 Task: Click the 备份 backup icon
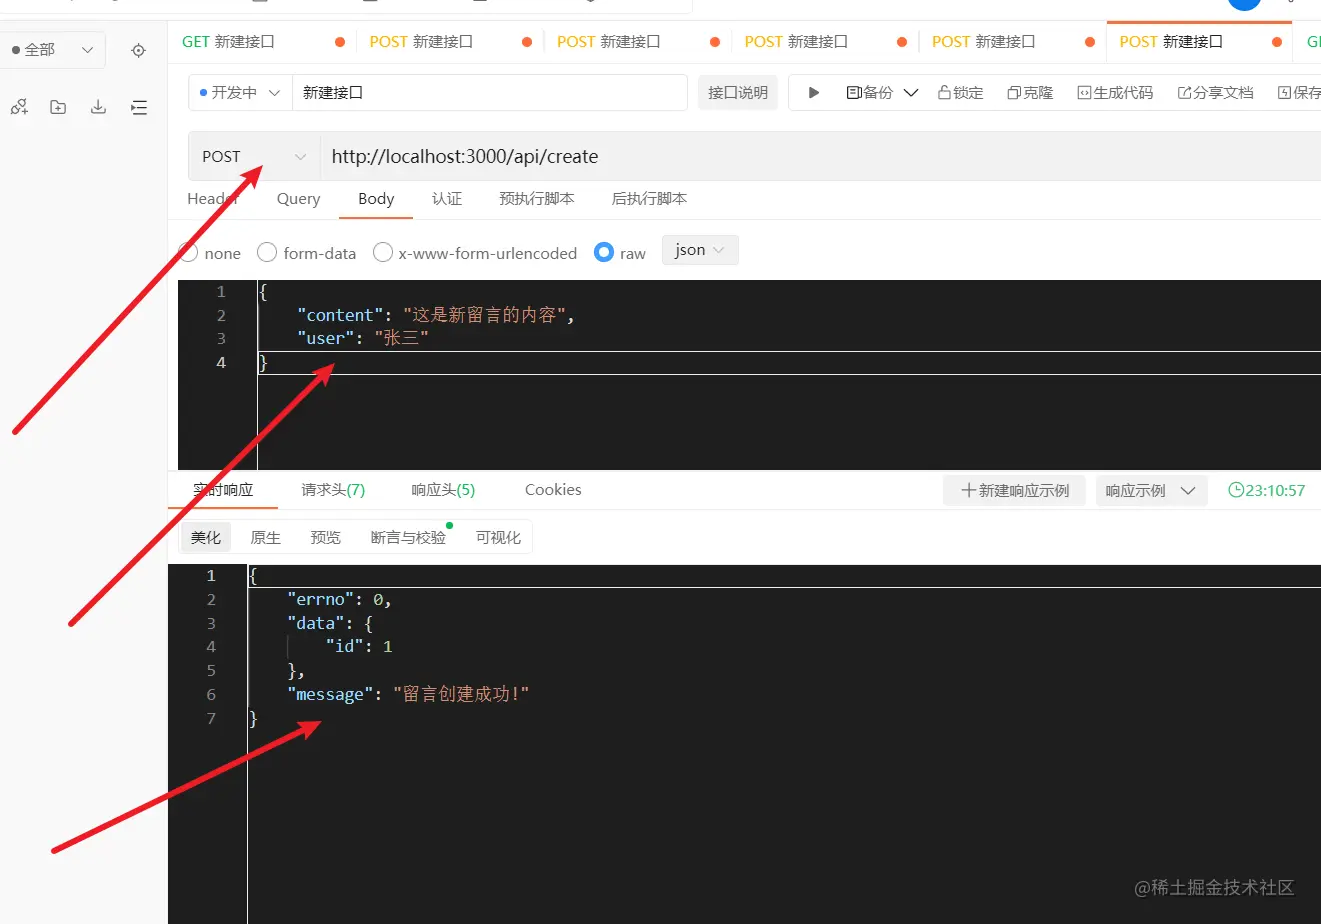coord(853,92)
